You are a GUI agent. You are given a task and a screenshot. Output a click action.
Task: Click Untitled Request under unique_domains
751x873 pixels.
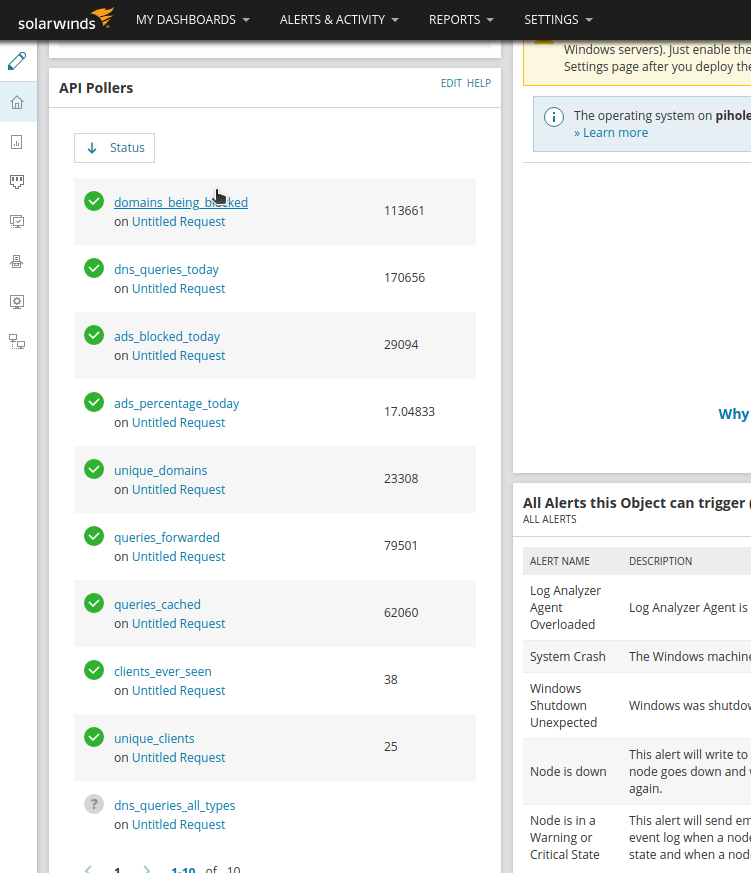[x=178, y=490]
